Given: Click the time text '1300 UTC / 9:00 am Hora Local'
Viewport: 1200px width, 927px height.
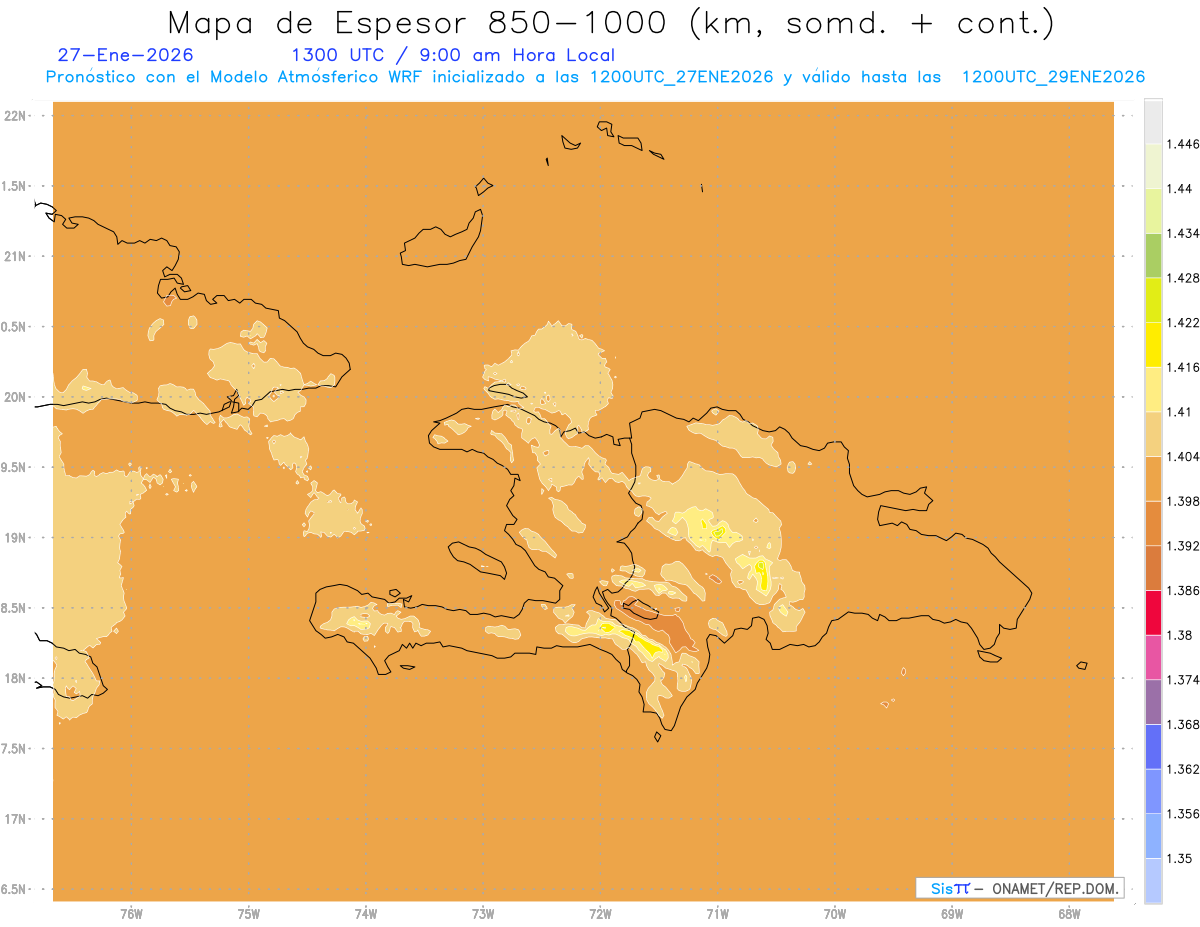Looking at the screenshot, I should pos(453,56).
